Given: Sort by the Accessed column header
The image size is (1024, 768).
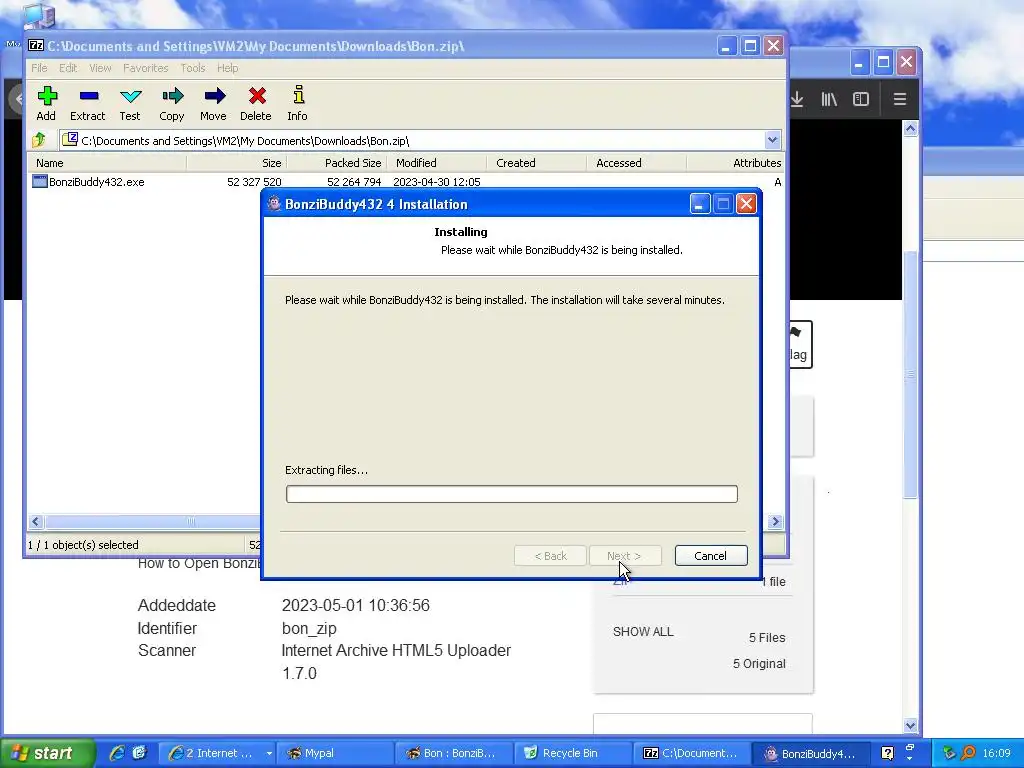Looking at the screenshot, I should click(x=637, y=163).
